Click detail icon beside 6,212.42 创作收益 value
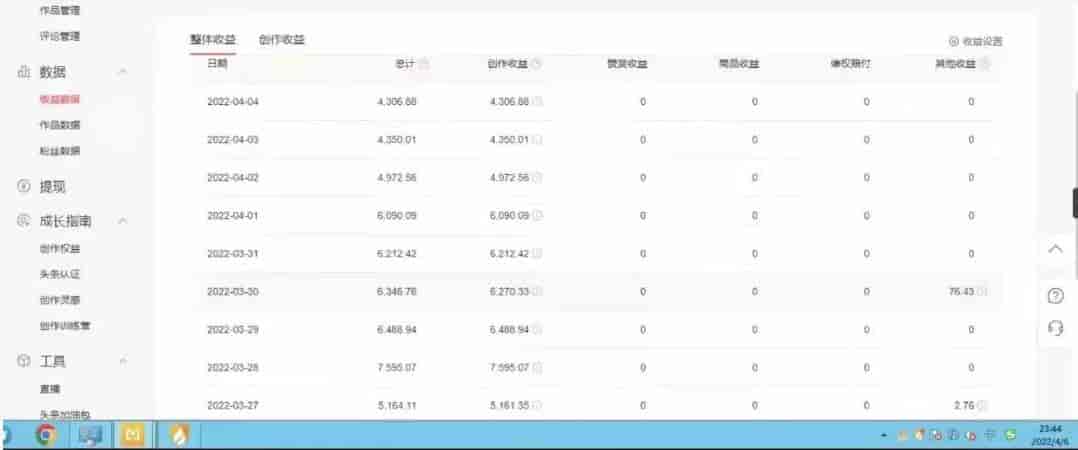The height and width of the screenshot is (450, 1078). tap(537, 254)
